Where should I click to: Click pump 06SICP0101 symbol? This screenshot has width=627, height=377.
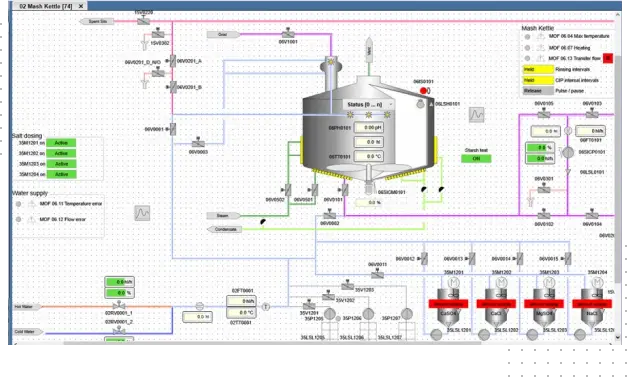click(x=567, y=152)
